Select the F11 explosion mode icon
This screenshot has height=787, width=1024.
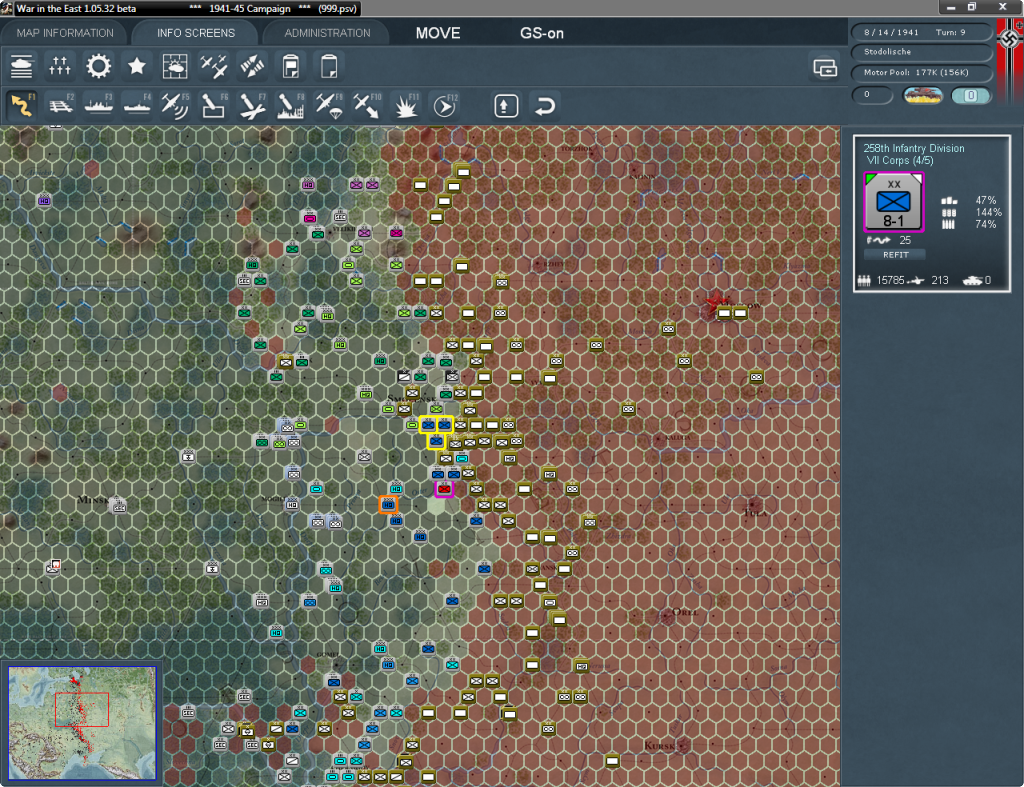pyautogui.click(x=406, y=105)
